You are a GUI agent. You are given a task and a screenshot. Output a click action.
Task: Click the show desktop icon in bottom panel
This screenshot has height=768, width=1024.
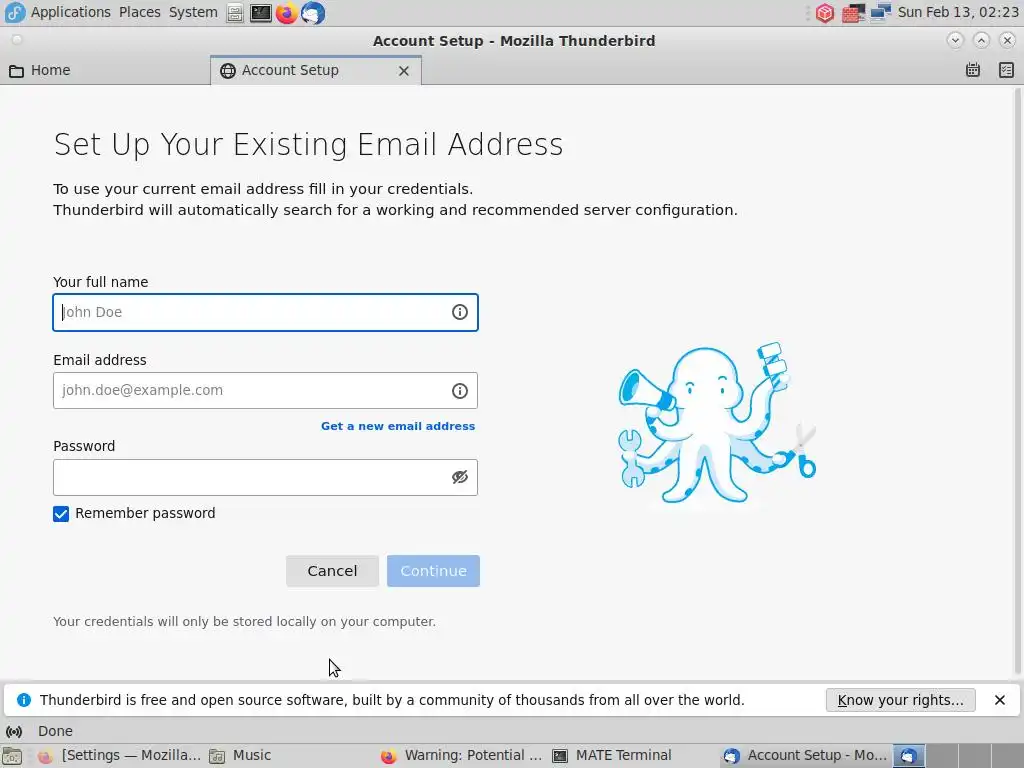[12, 756]
